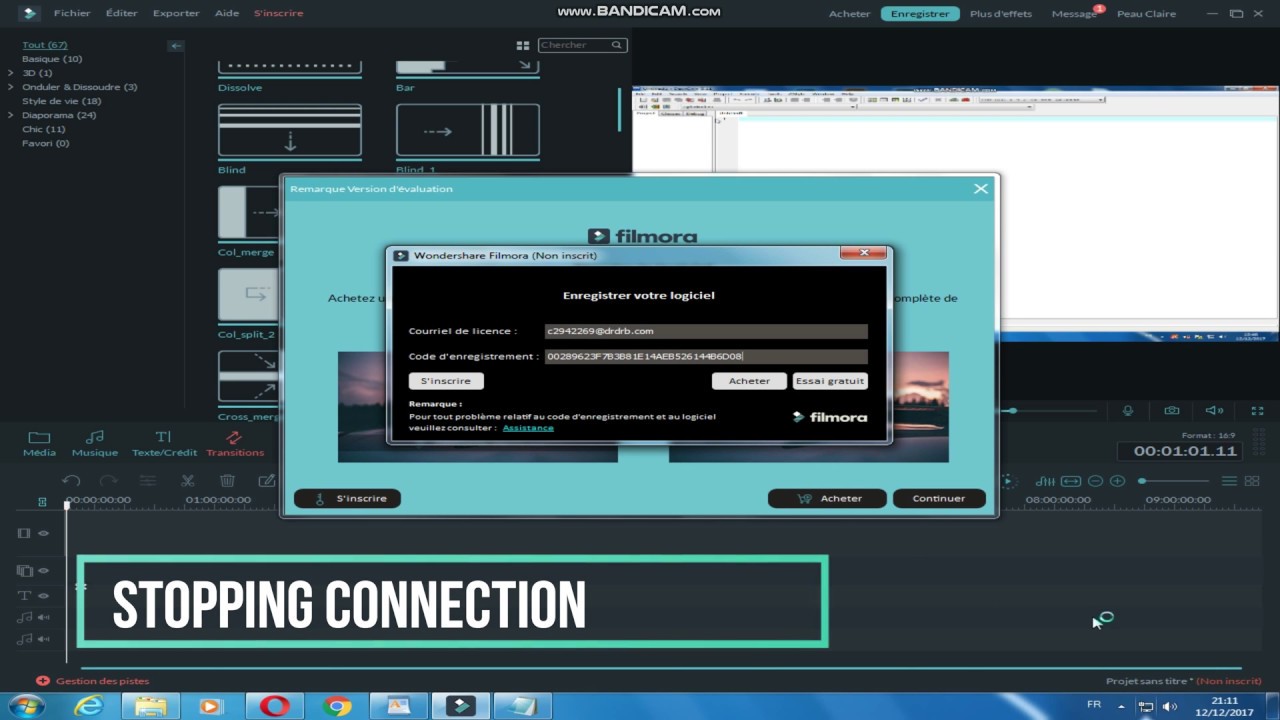Screen dimensions: 1280x720
Task: Show hidden system tray icons
Action: point(1121,707)
